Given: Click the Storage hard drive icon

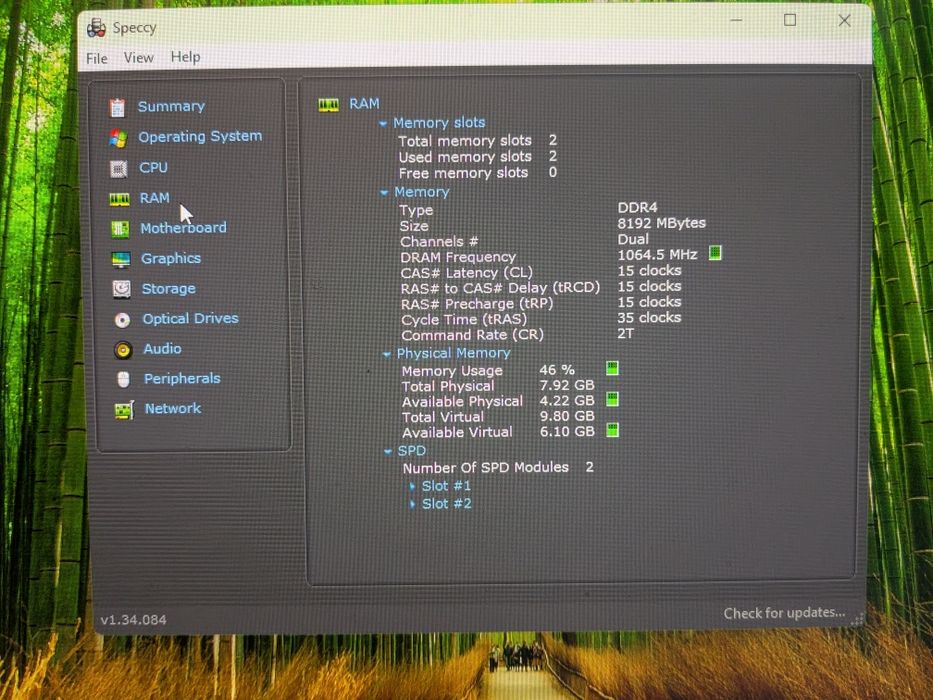Looking at the screenshot, I should 121,289.
